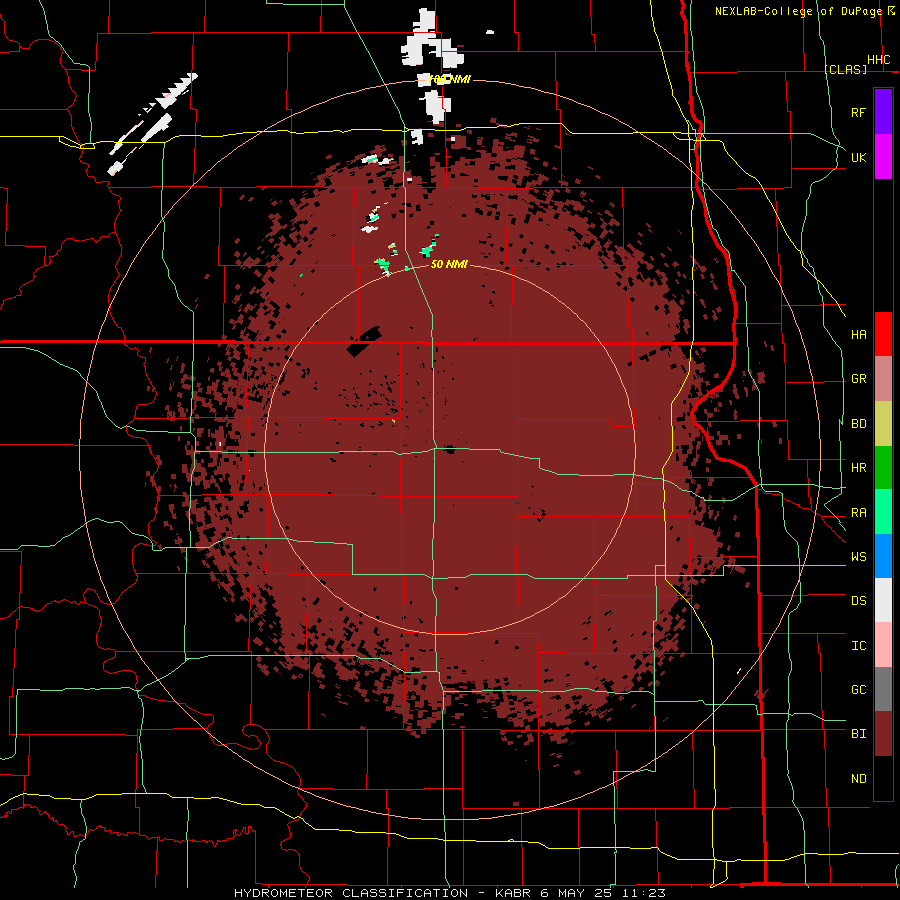Click the BD yellow legend swatch

point(883,424)
